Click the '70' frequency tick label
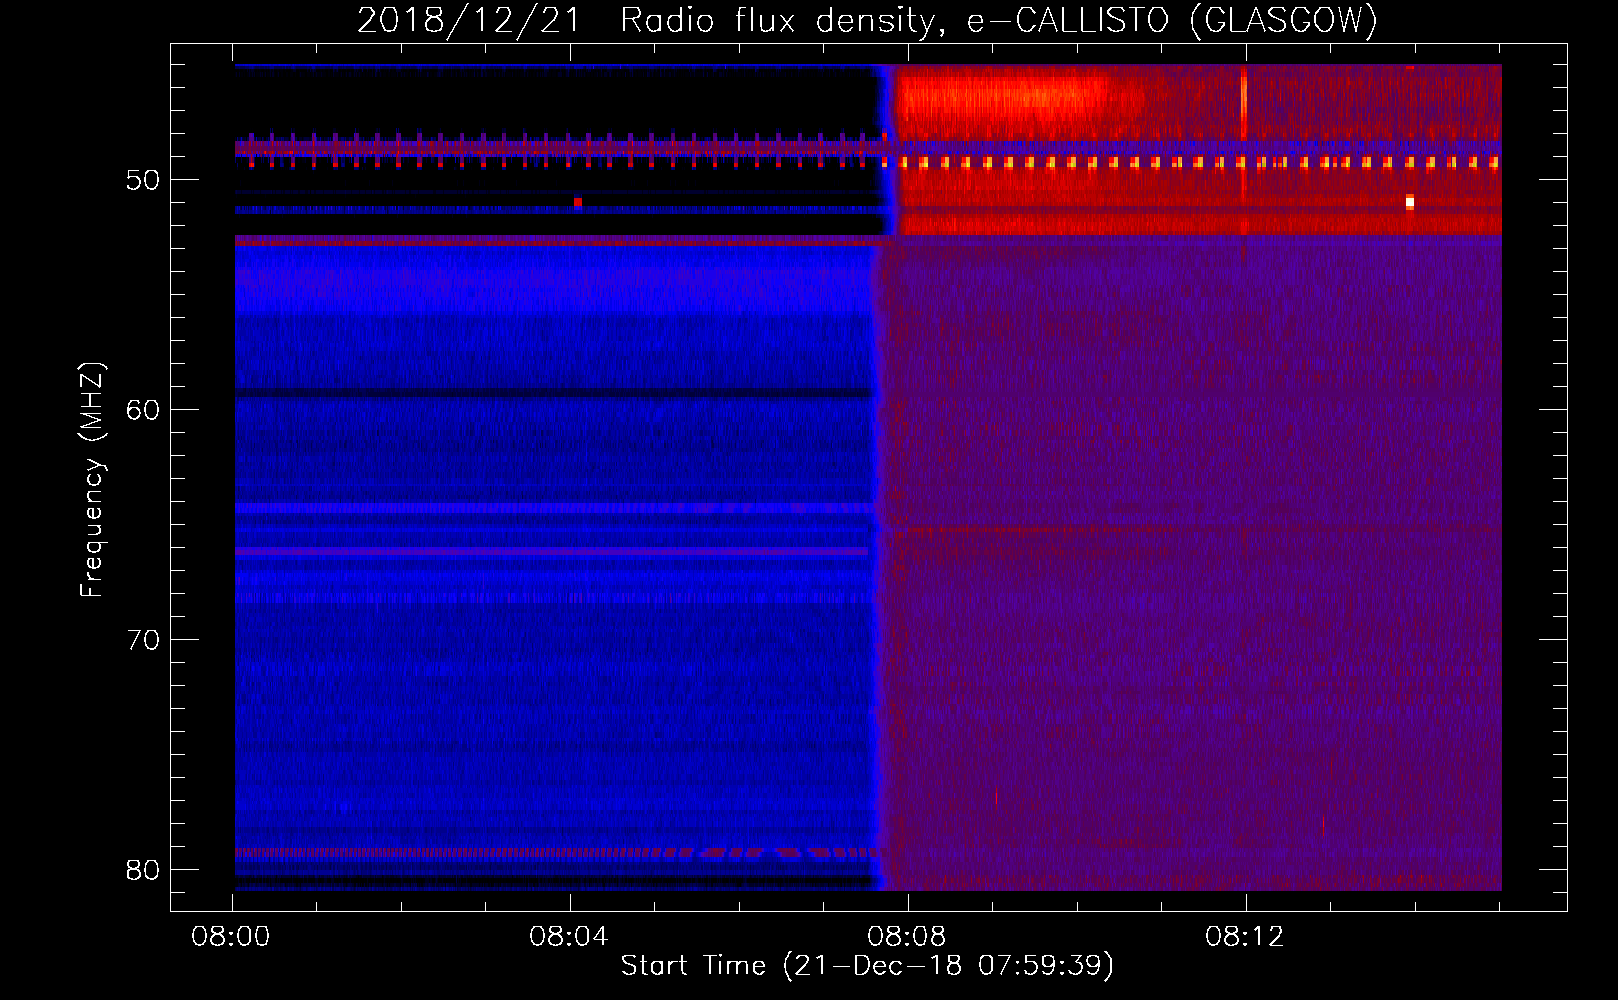The width and height of the screenshot is (1618, 1000). click(143, 640)
